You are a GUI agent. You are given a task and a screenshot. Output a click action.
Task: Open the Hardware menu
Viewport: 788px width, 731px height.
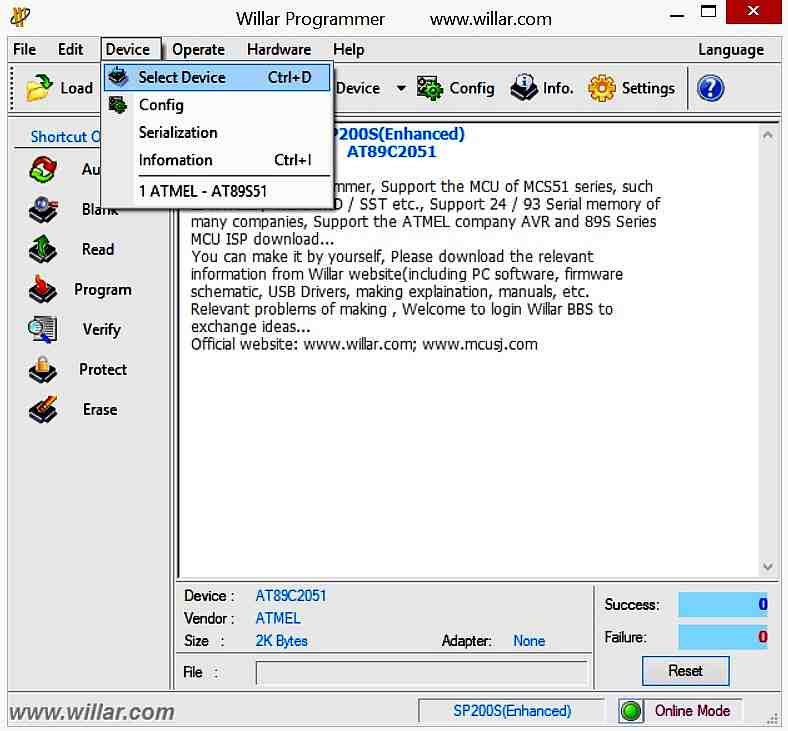click(x=279, y=49)
